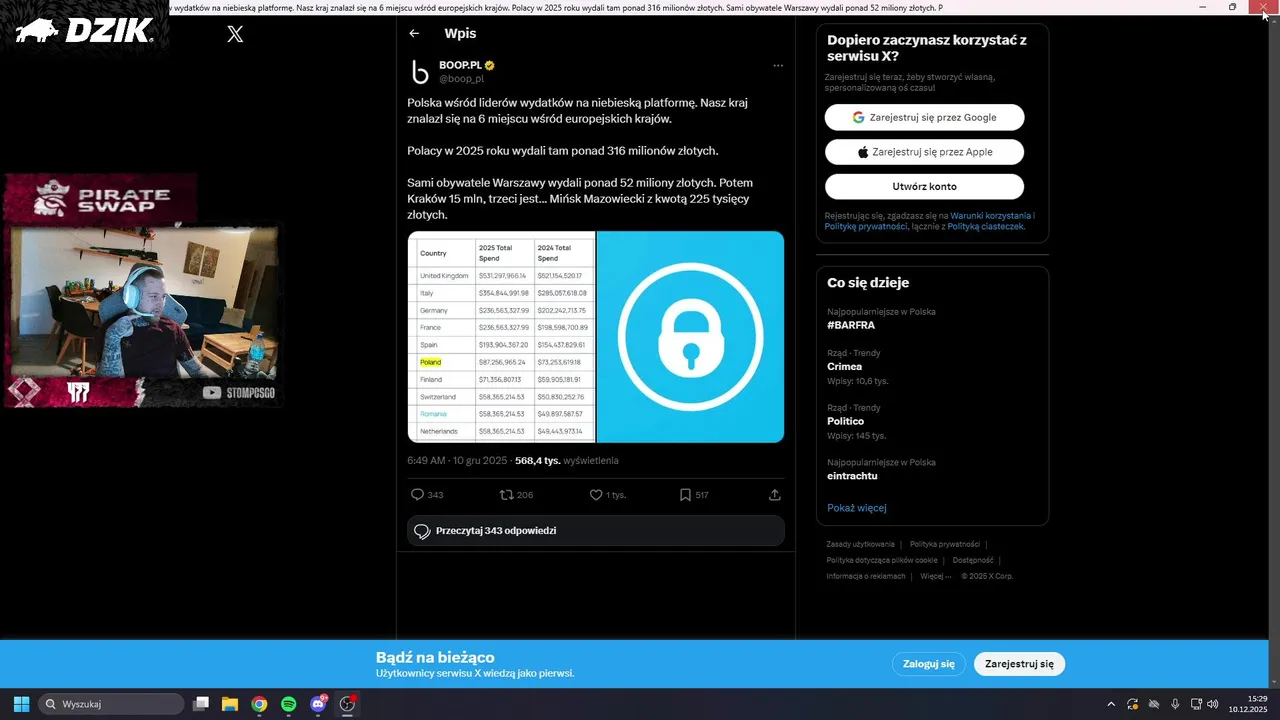Open the Polityką ciasteczek link
This screenshot has height=720, width=1280.
(x=984, y=227)
